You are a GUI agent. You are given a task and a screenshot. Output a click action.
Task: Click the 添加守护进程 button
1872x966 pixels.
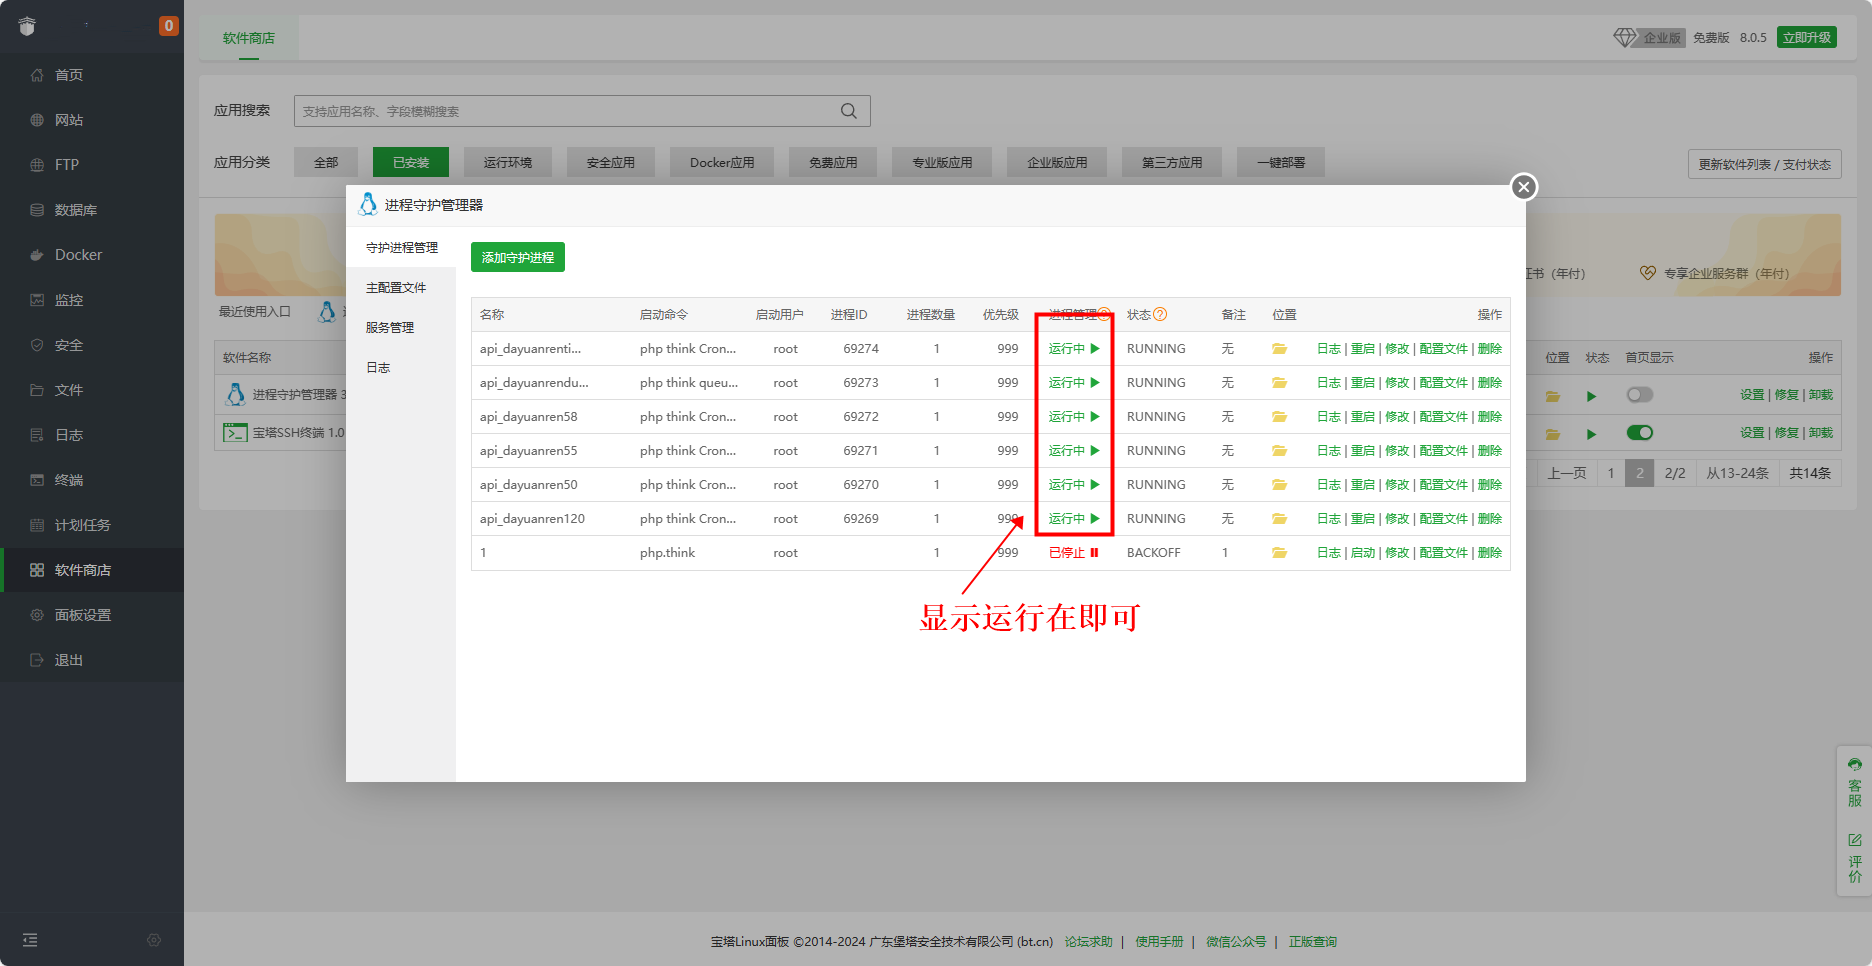pyautogui.click(x=518, y=258)
